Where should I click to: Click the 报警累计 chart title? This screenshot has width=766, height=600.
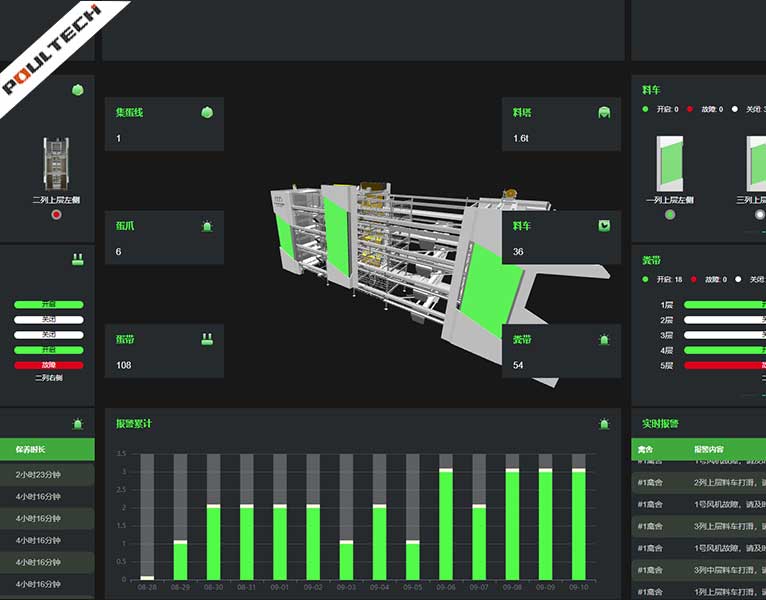pos(134,424)
